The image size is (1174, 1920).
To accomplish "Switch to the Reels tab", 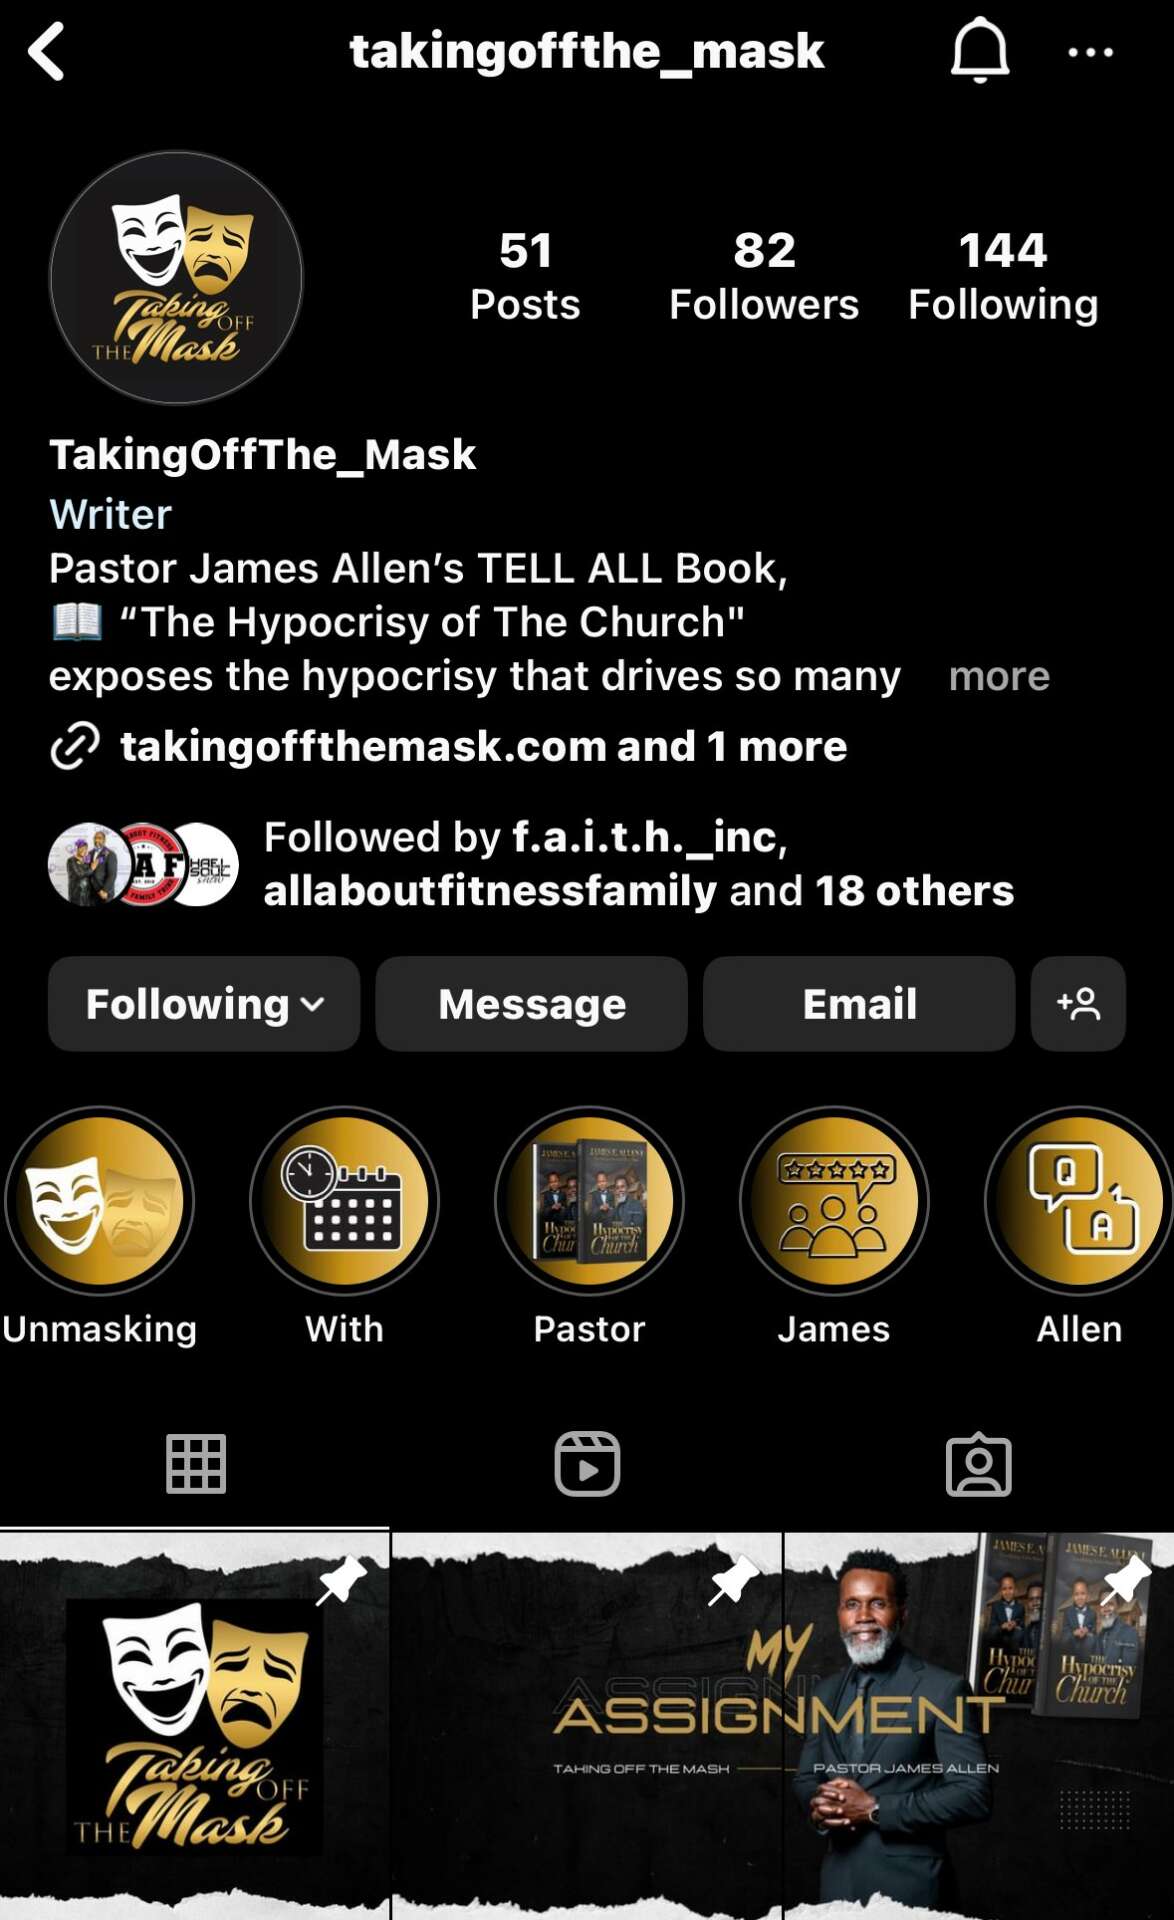I will pyautogui.click(x=587, y=1464).
